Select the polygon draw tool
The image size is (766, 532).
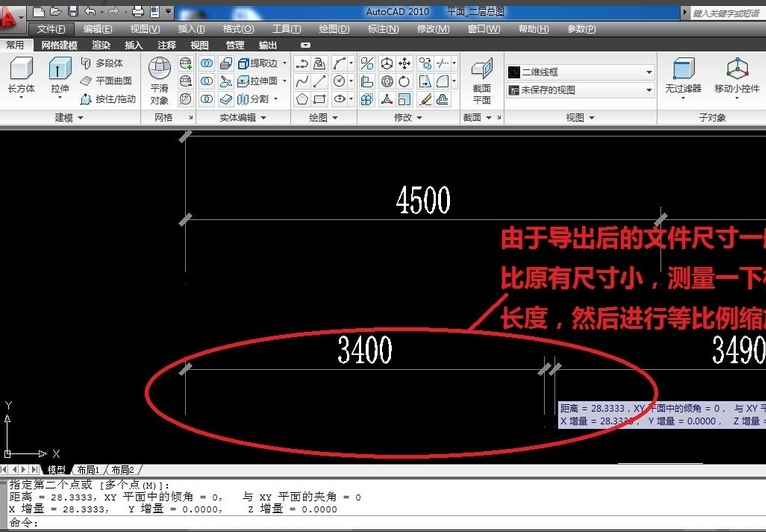click(x=302, y=99)
